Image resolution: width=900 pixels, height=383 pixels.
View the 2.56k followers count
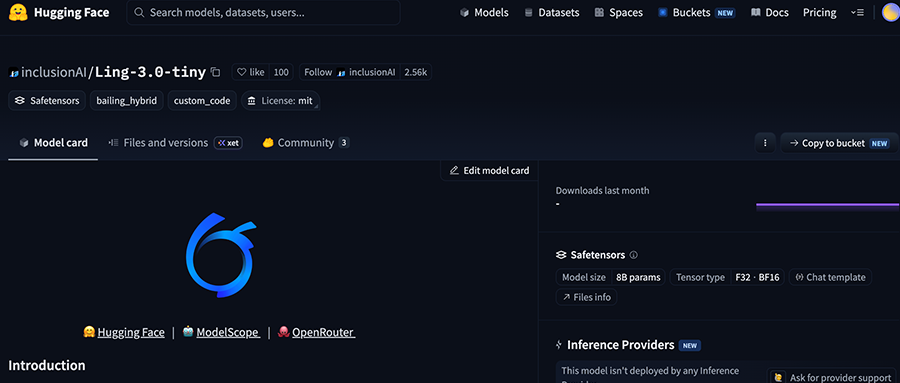coord(416,72)
